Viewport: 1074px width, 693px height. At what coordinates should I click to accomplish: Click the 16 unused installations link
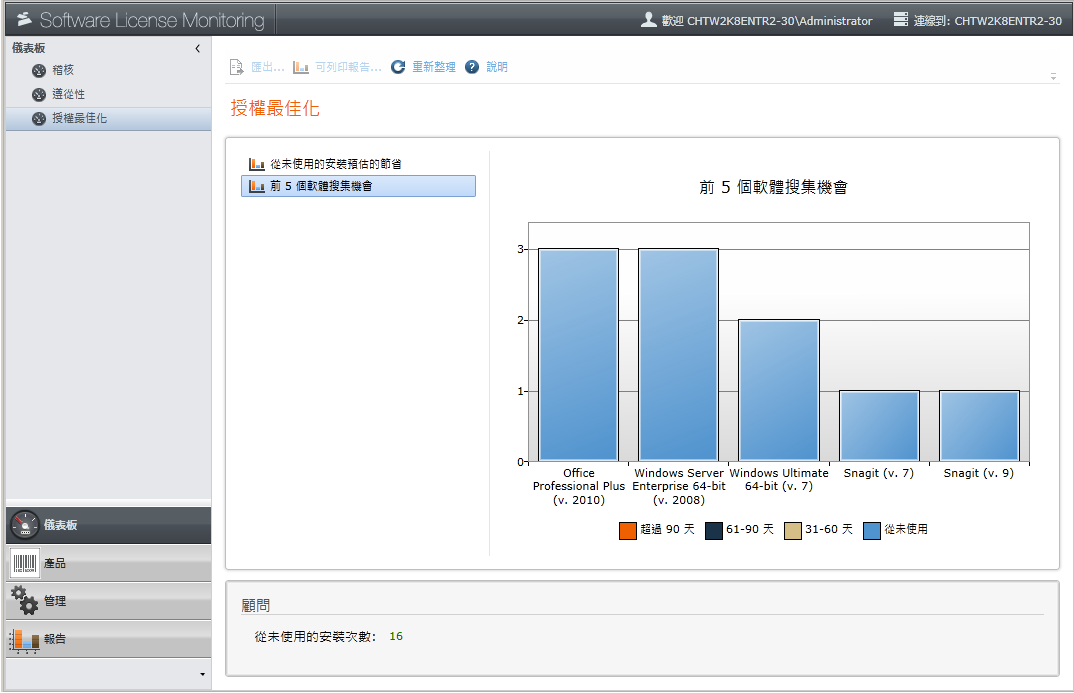click(396, 636)
